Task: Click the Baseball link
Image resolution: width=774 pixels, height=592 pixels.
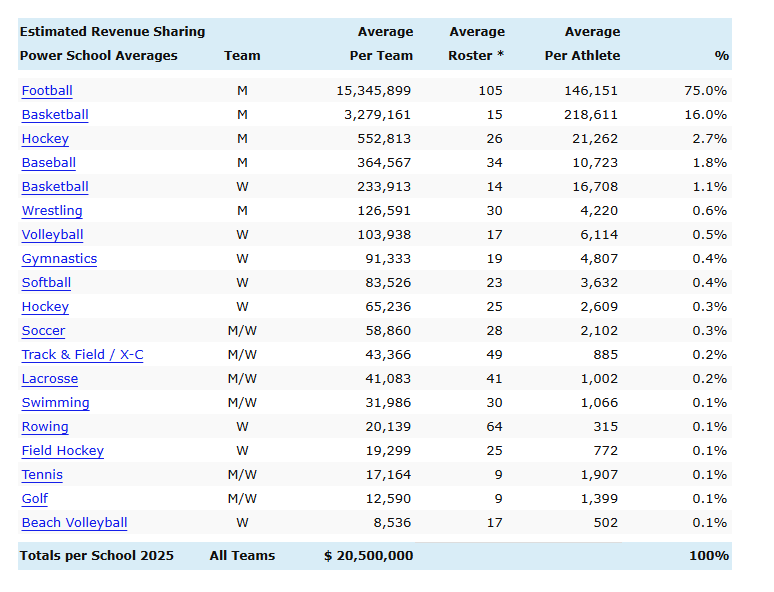Action: [x=48, y=163]
